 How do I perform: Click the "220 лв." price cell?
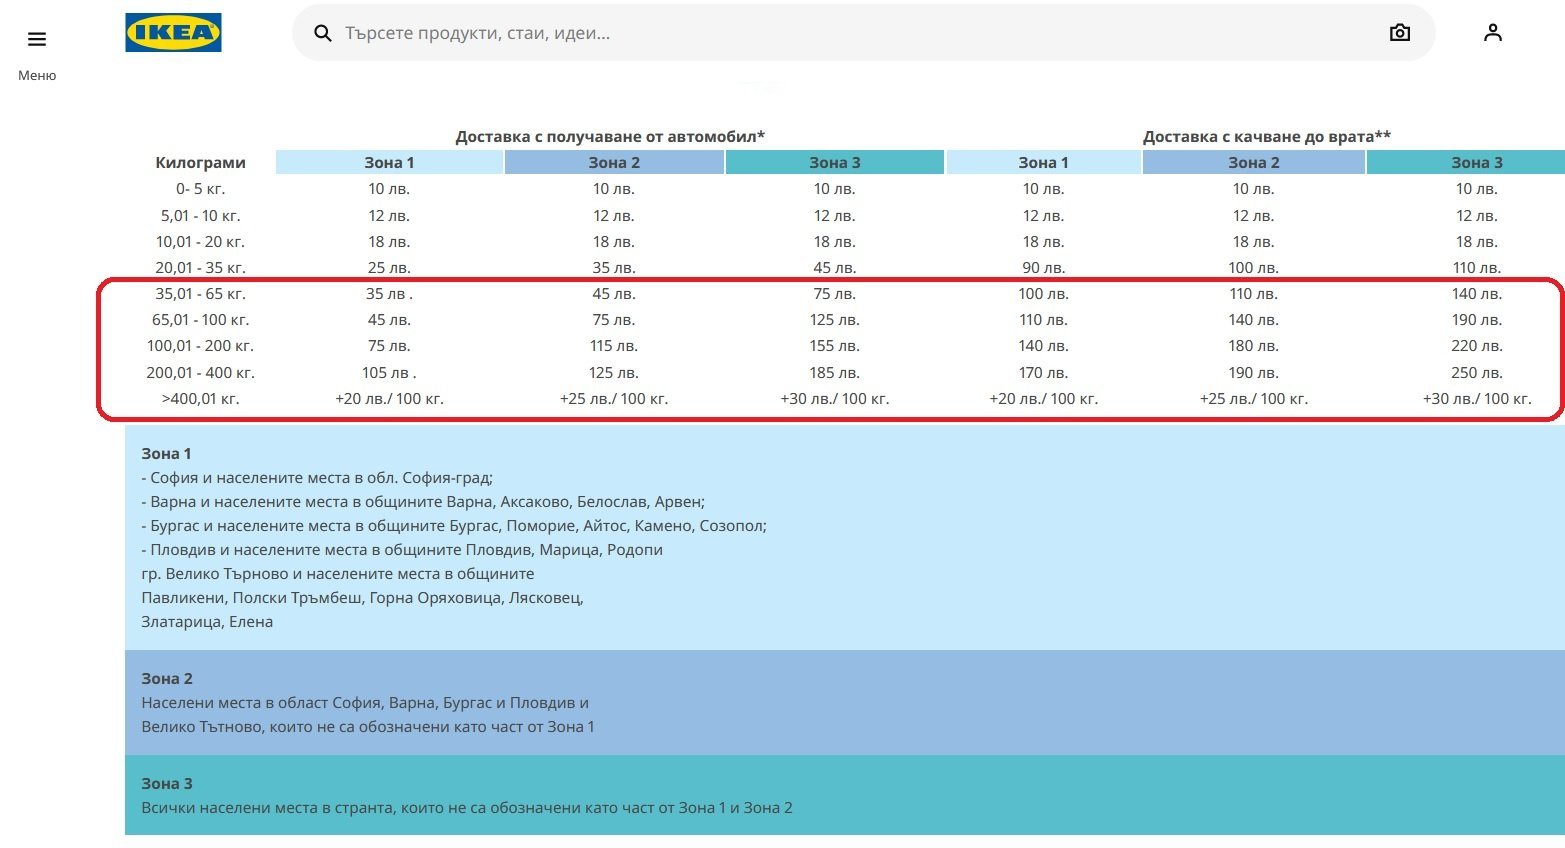click(x=1476, y=346)
